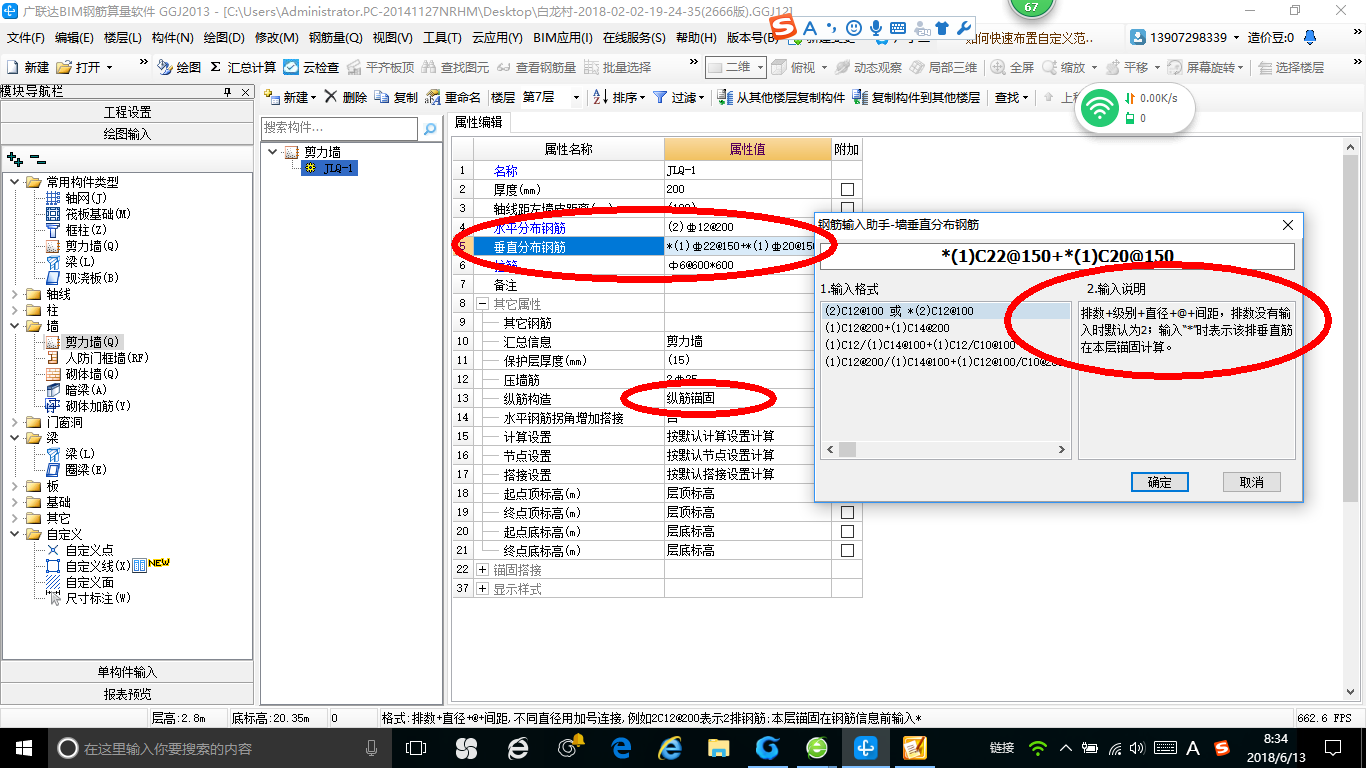The width and height of the screenshot is (1366, 768).
Task: Expand 锚固搭接 group in property table
Action: pos(482,569)
